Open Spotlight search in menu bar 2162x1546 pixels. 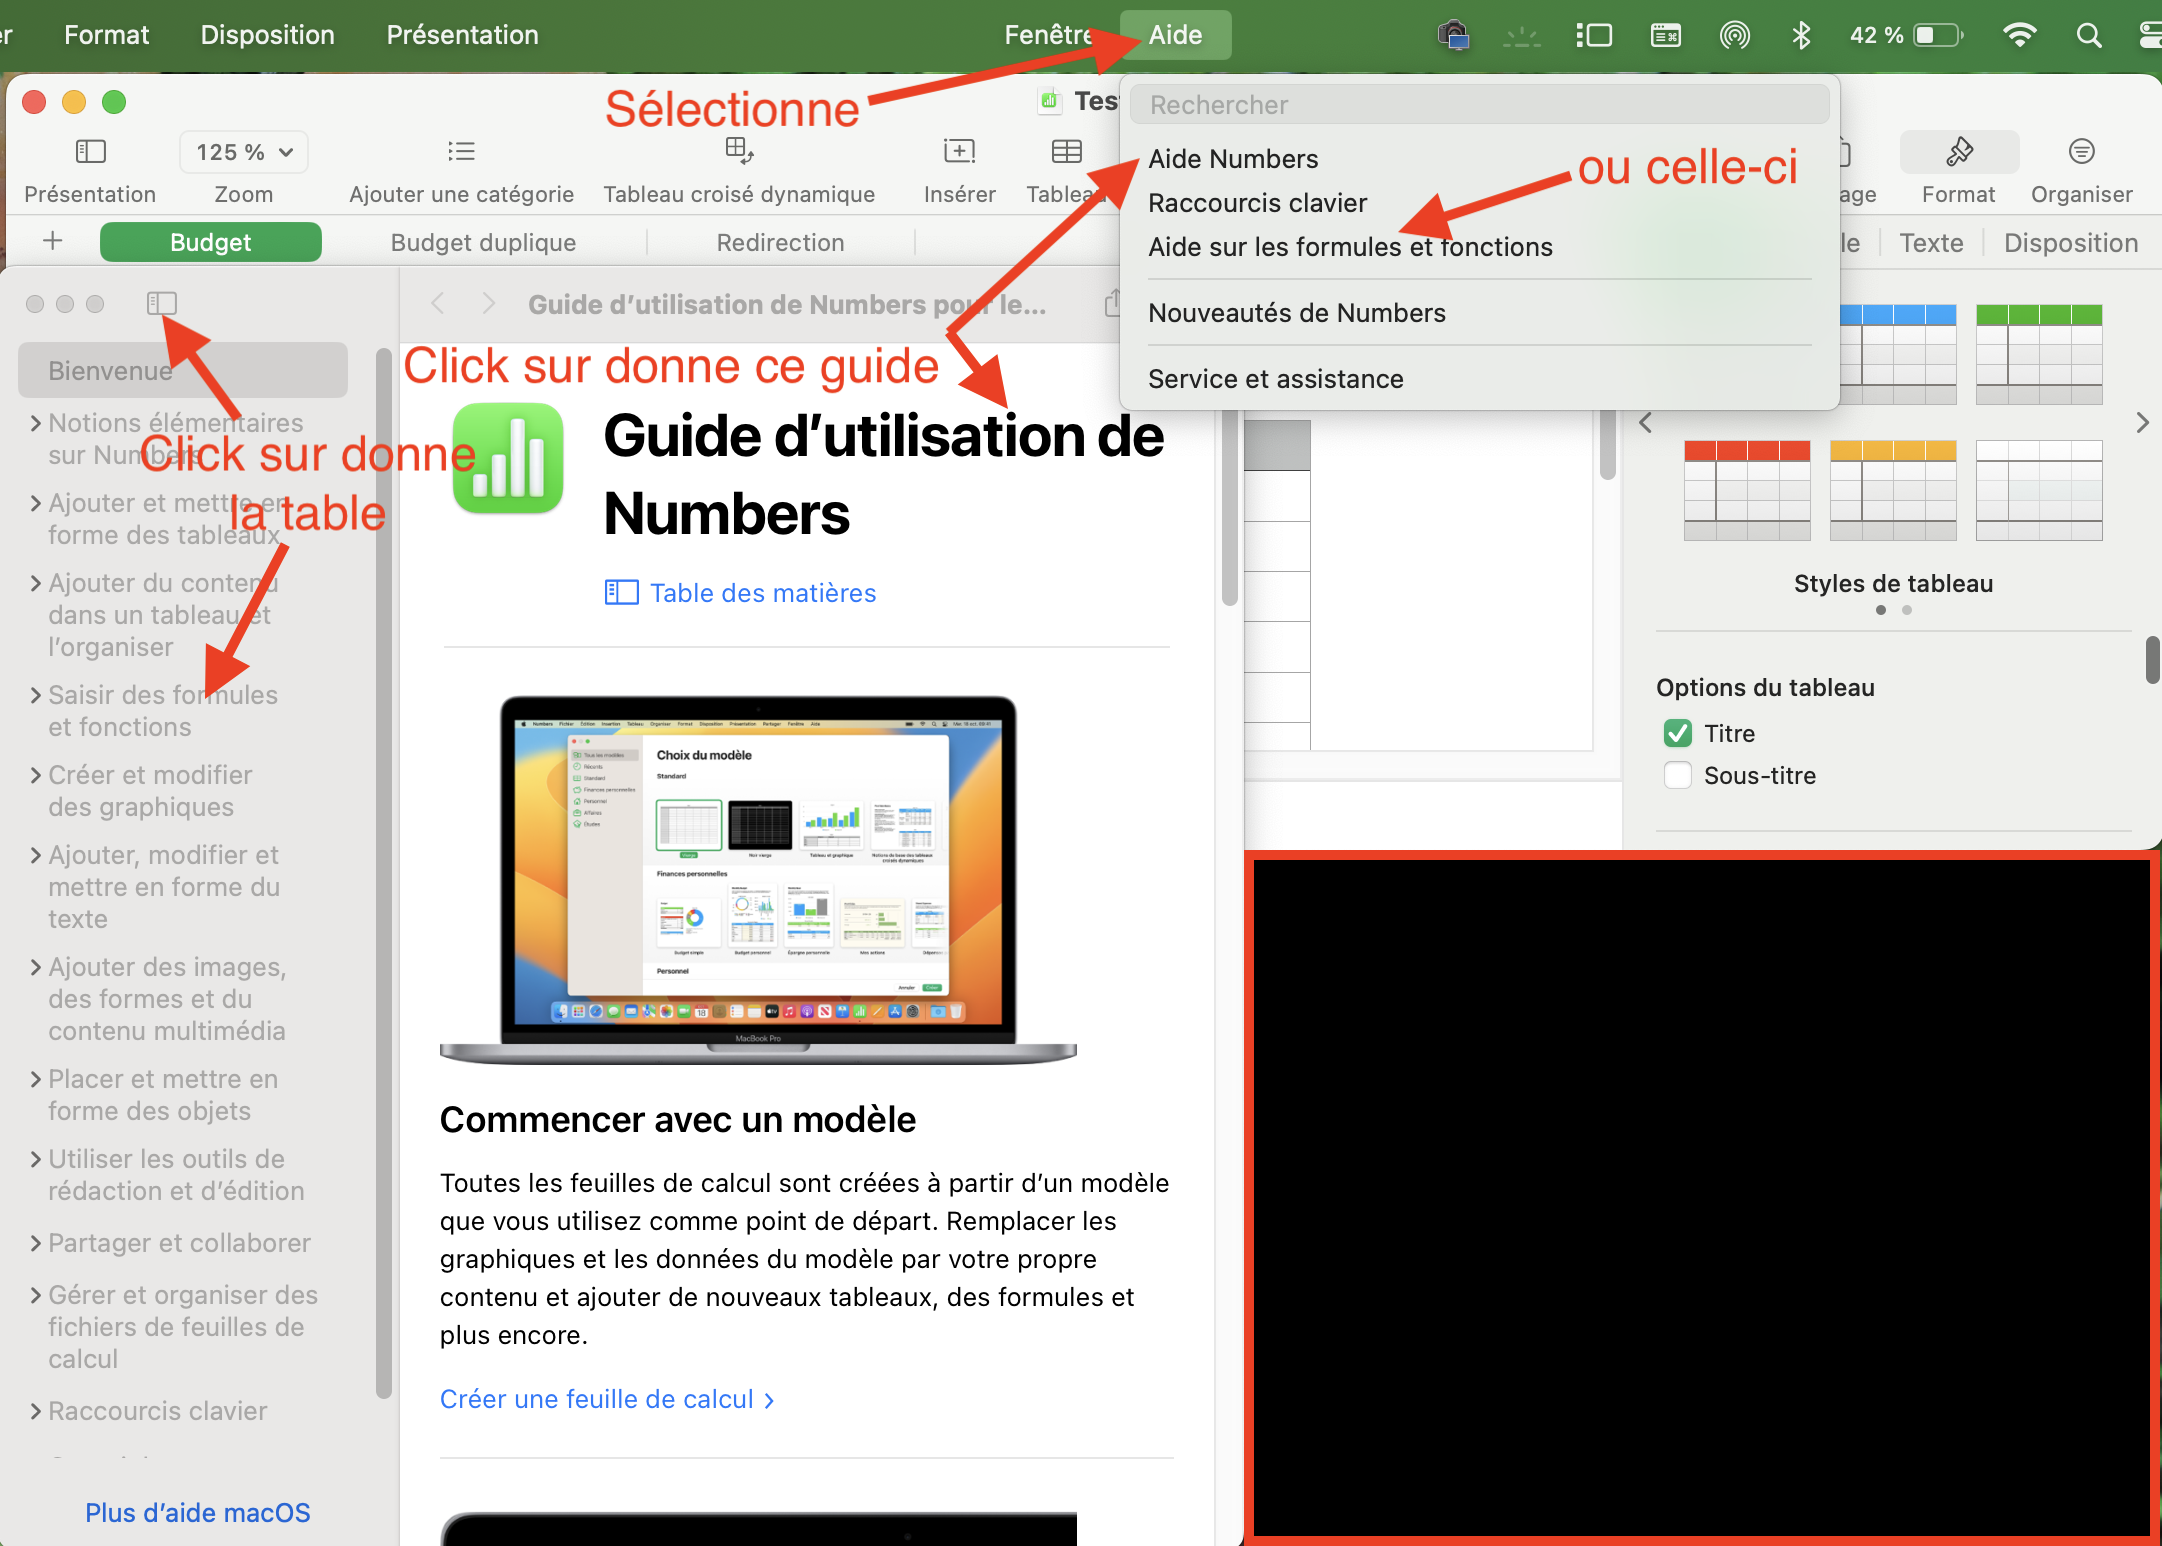coord(2088,36)
